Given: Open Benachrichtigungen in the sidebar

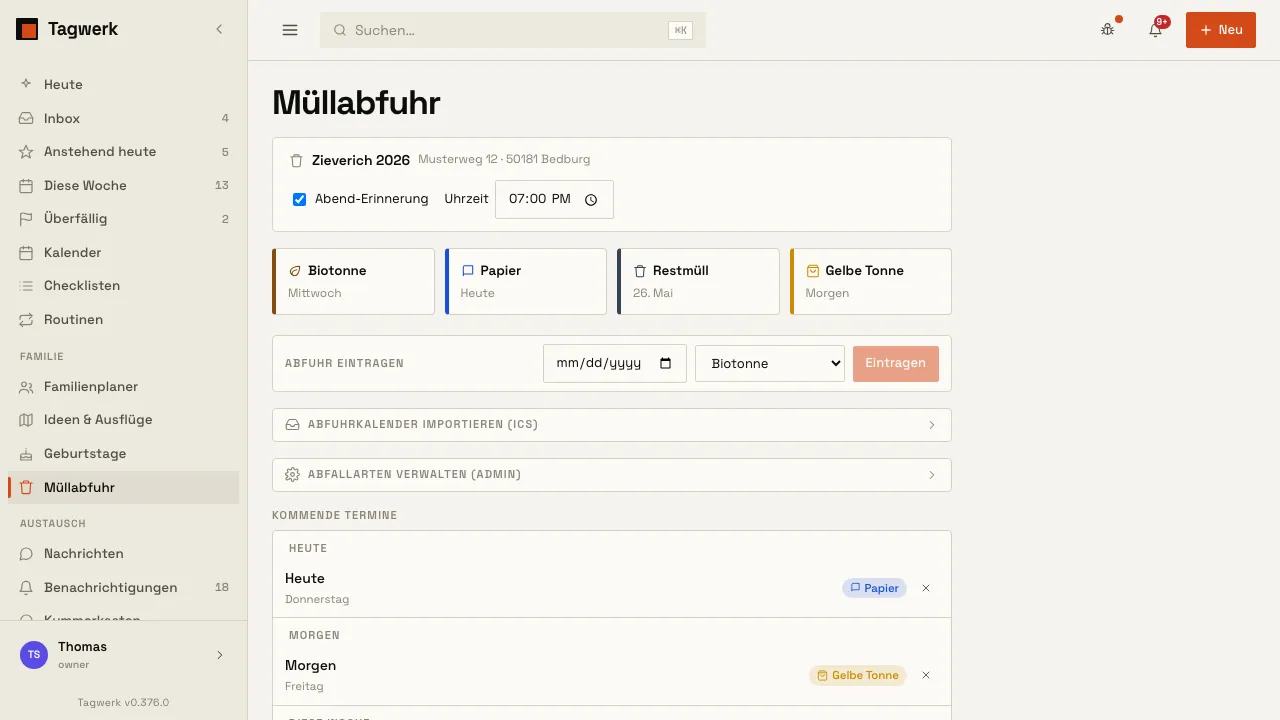Looking at the screenshot, I should tap(124, 587).
